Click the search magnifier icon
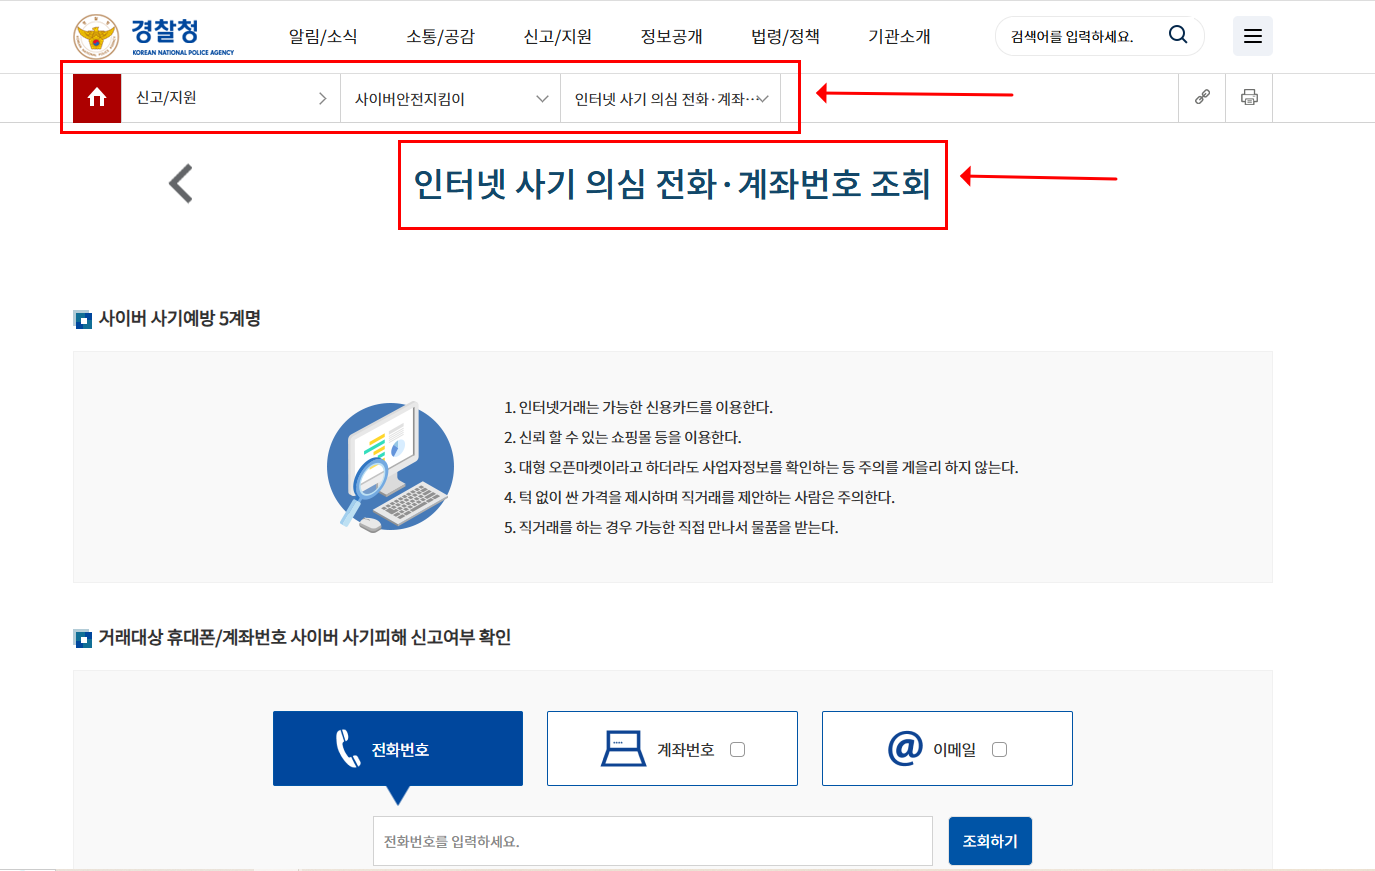Viewport: 1375px width, 871px height. [x=1177, y=34]
